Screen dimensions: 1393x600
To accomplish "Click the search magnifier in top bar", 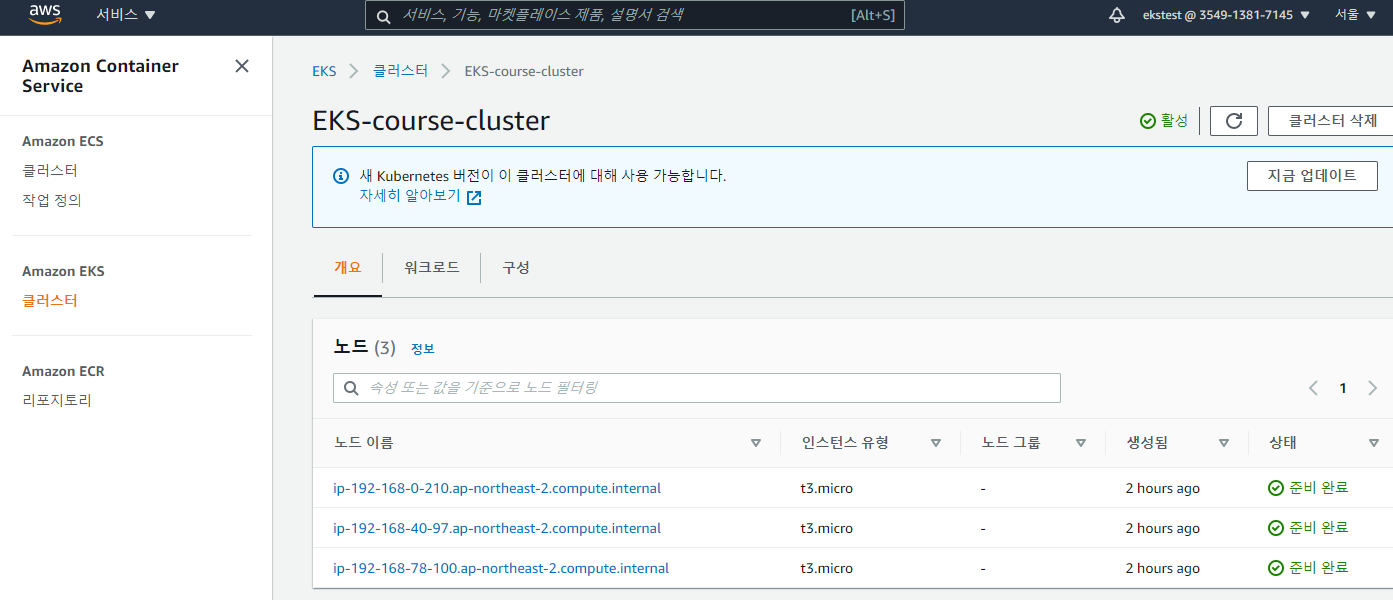I will coord(384,16).
